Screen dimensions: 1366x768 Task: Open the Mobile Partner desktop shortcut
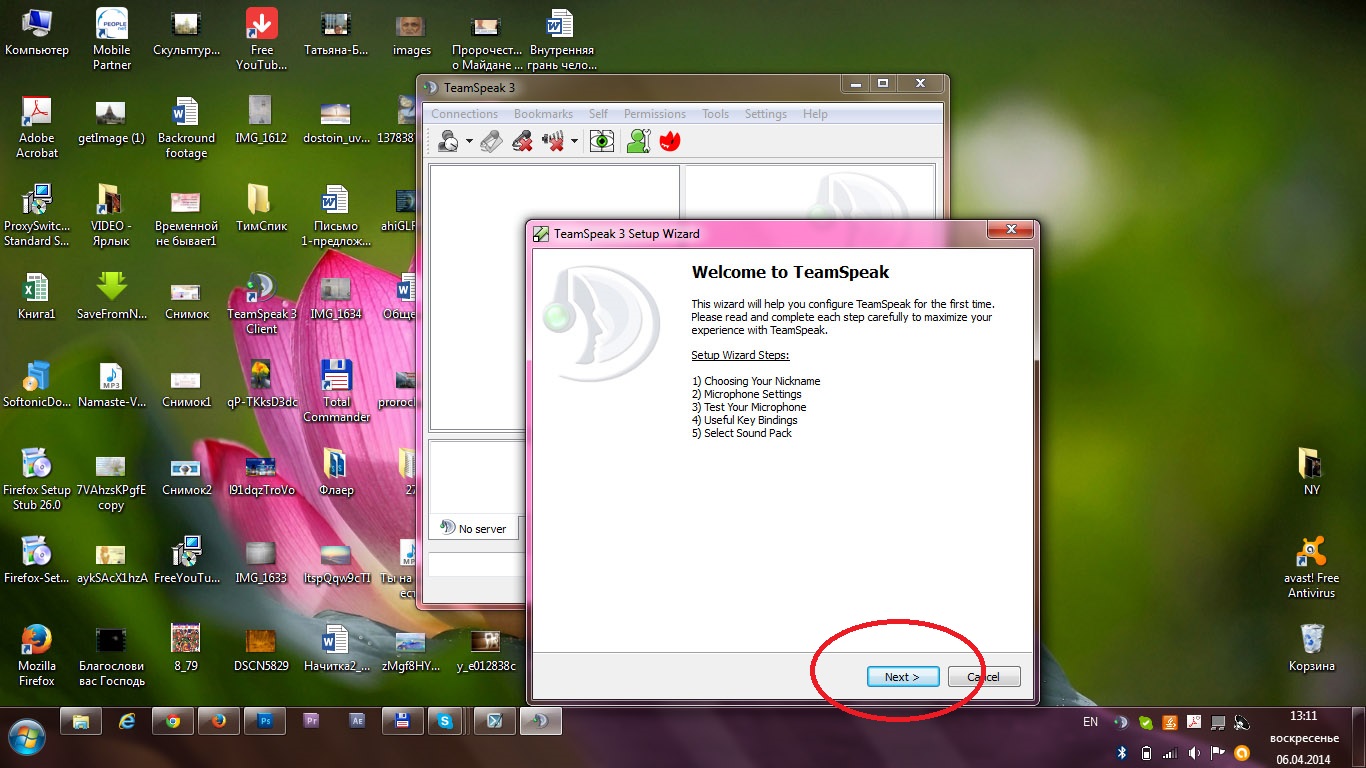click(x=112, y=39)
